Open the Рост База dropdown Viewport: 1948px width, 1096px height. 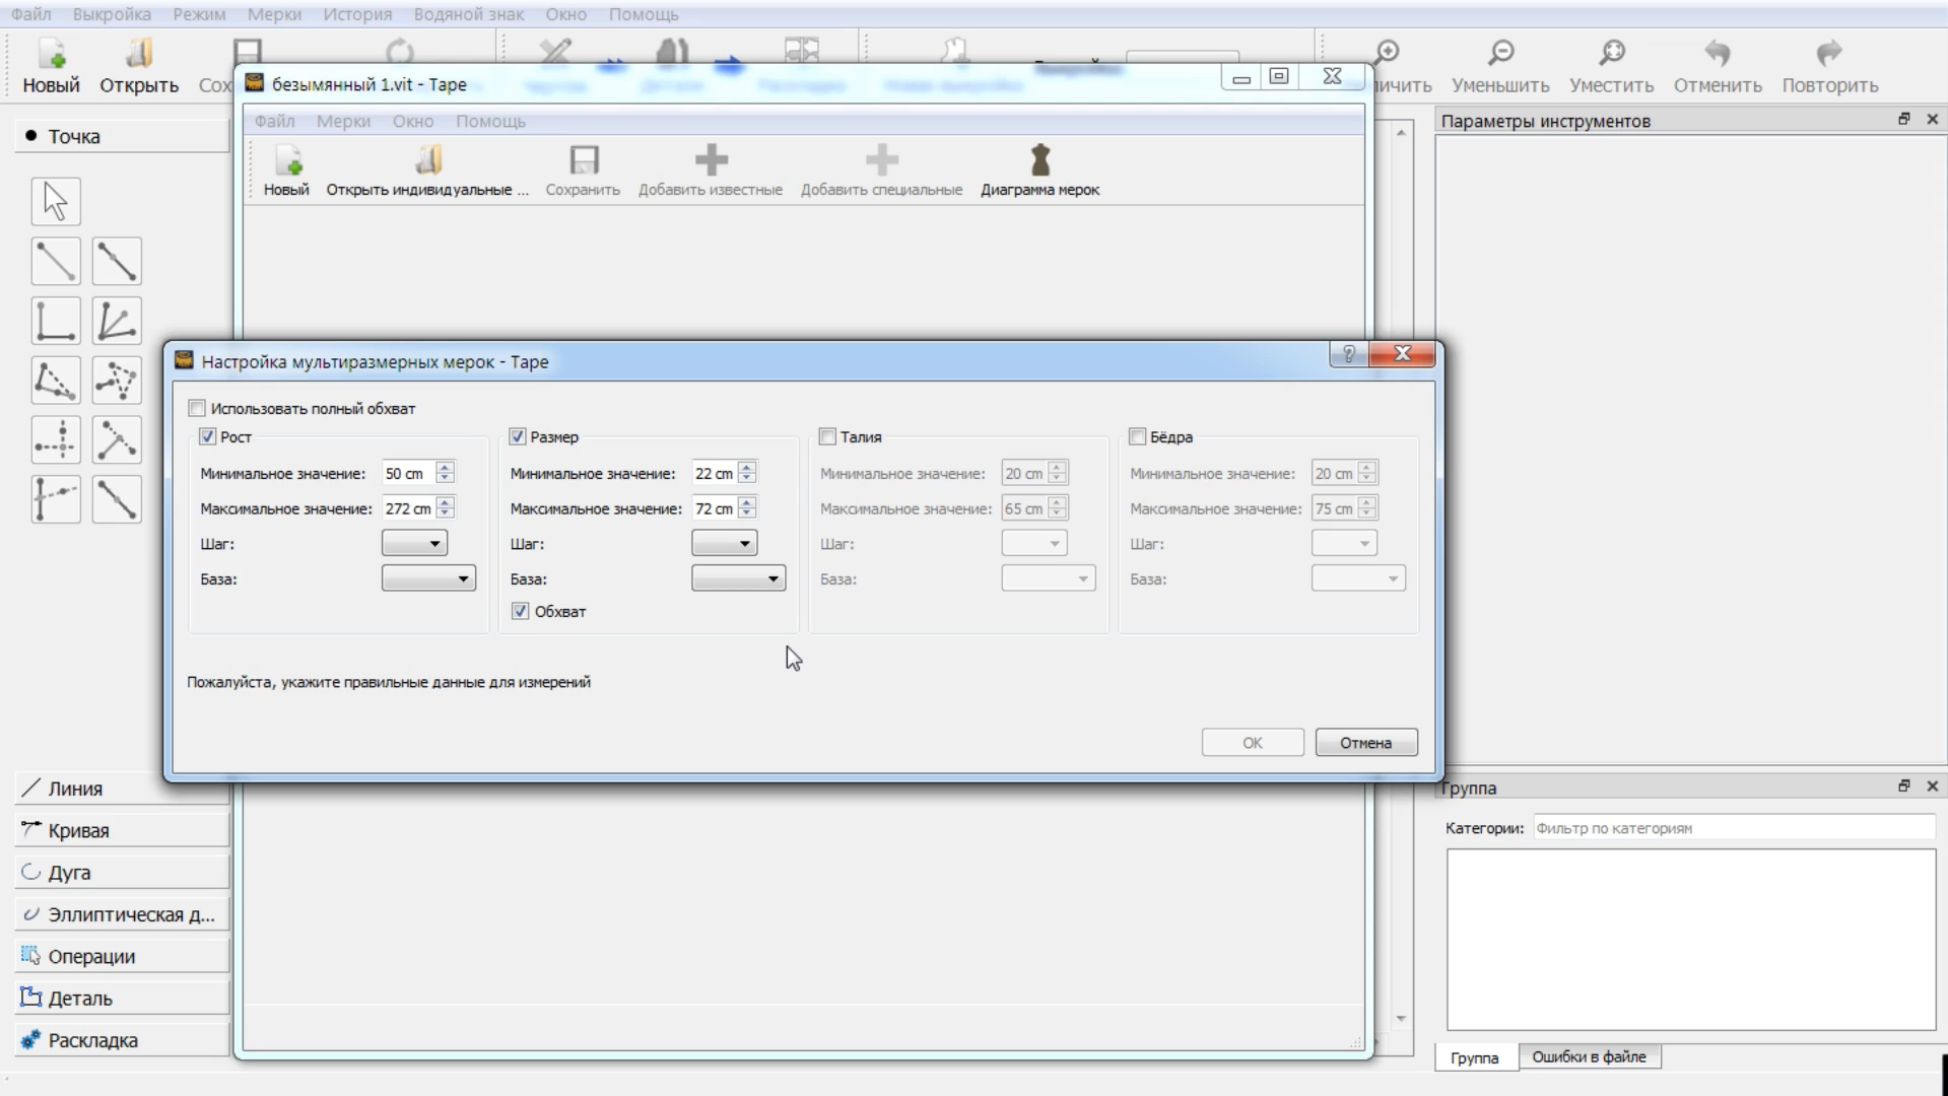(428, 578)
